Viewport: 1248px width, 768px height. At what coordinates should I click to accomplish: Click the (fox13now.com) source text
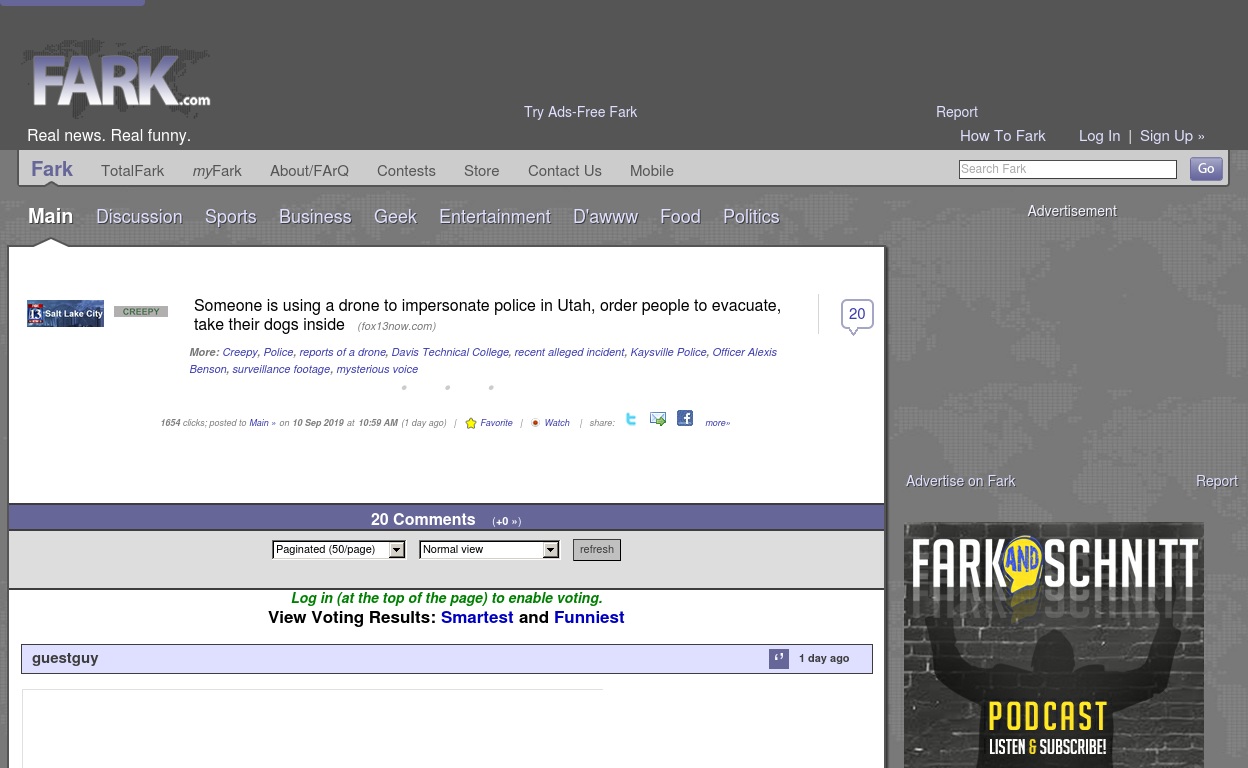(397, 326)
